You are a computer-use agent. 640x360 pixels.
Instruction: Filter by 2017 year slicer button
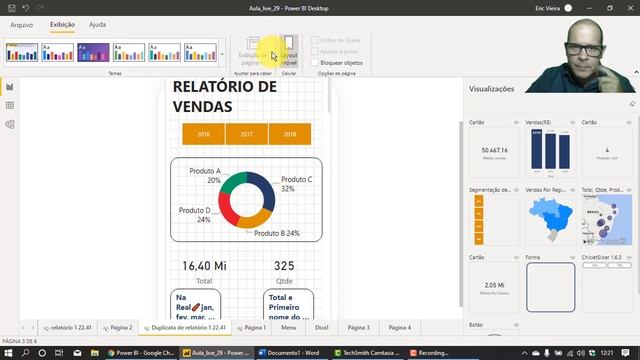point(247,134)
